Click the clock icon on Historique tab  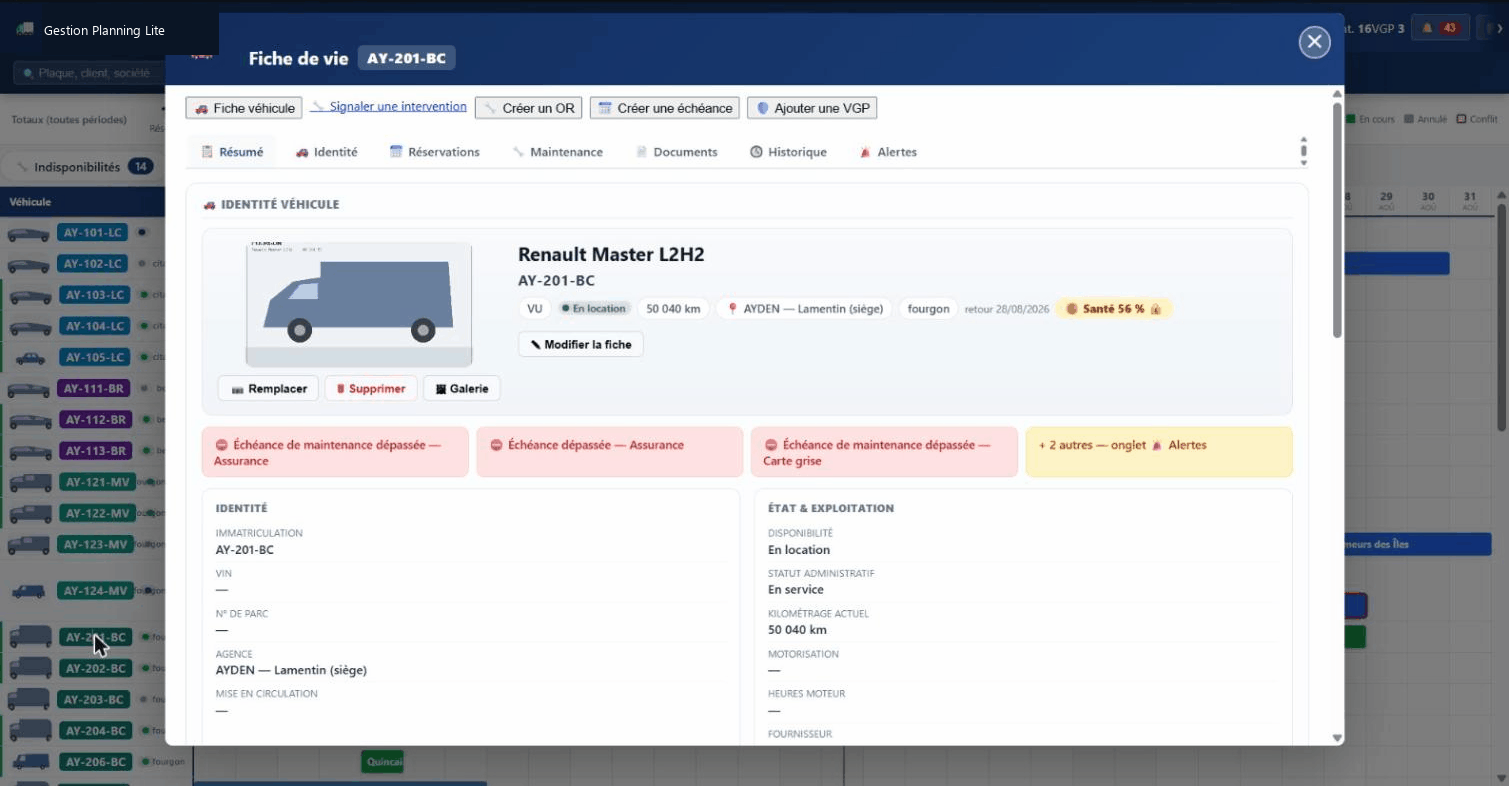click(x=757, y=152)
